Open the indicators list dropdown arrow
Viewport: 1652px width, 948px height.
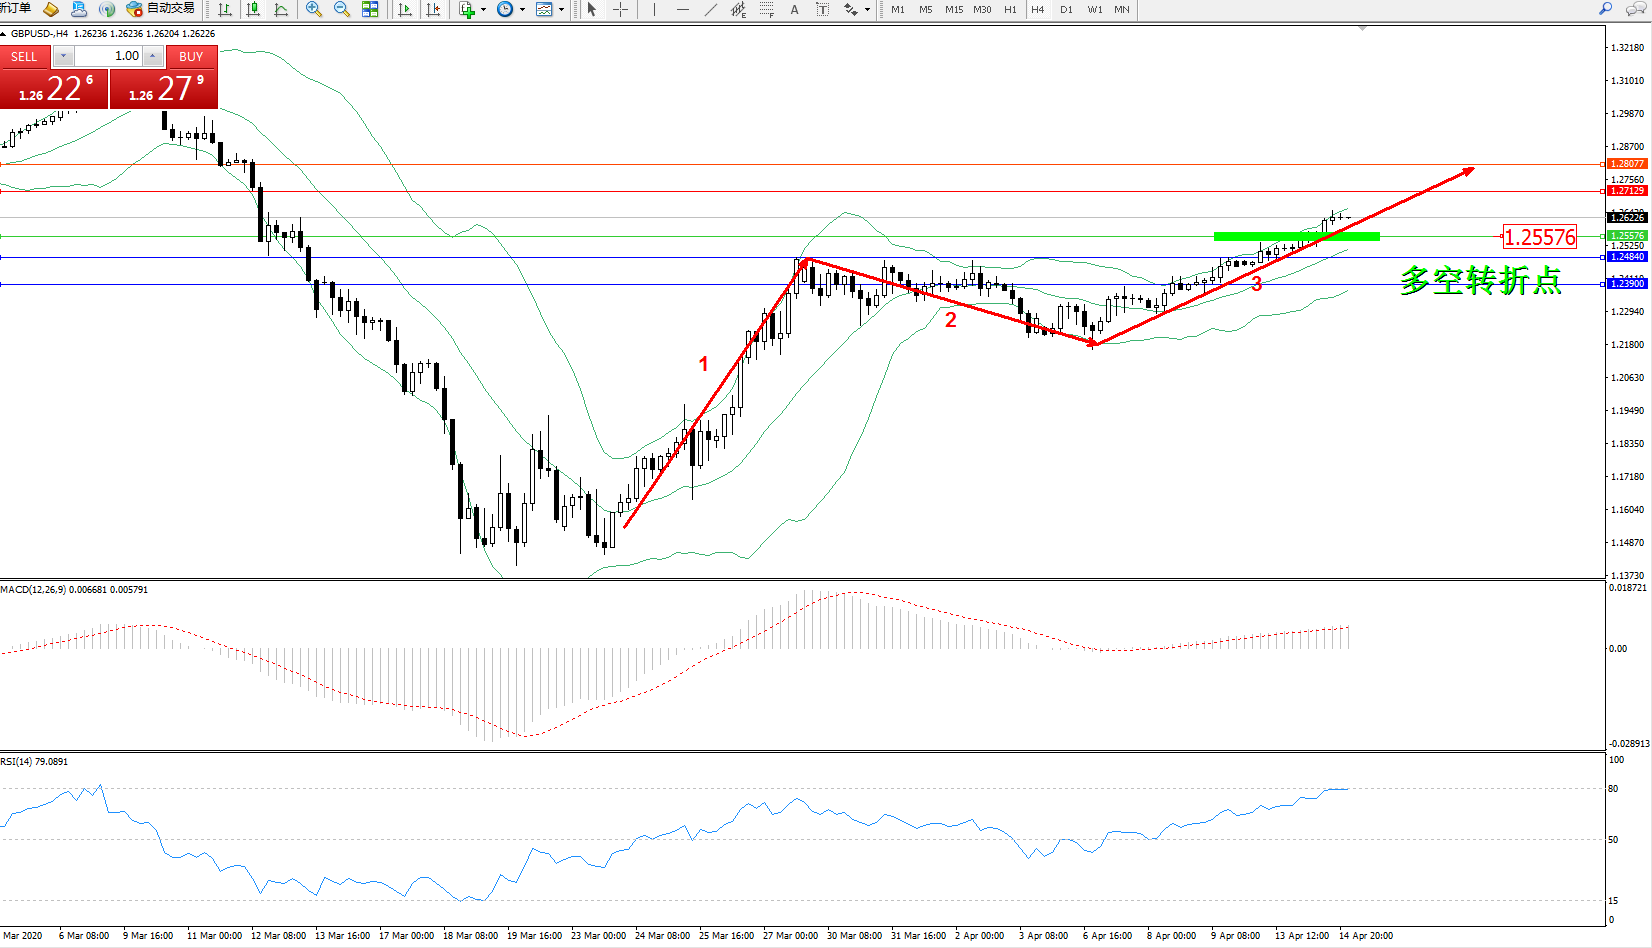[484, 10]
